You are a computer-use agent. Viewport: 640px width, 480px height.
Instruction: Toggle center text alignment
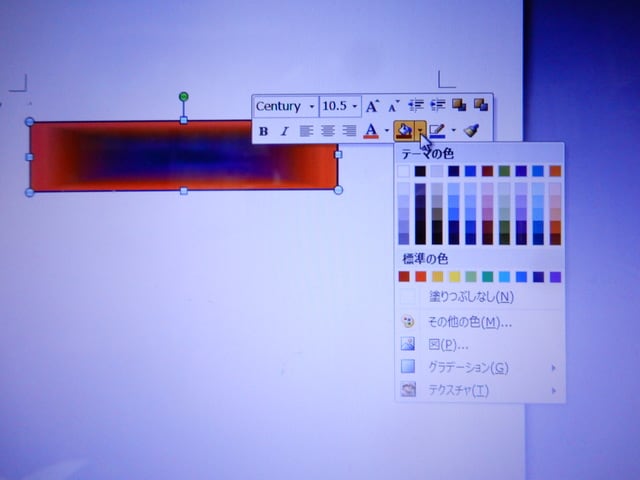pos(328,130)
